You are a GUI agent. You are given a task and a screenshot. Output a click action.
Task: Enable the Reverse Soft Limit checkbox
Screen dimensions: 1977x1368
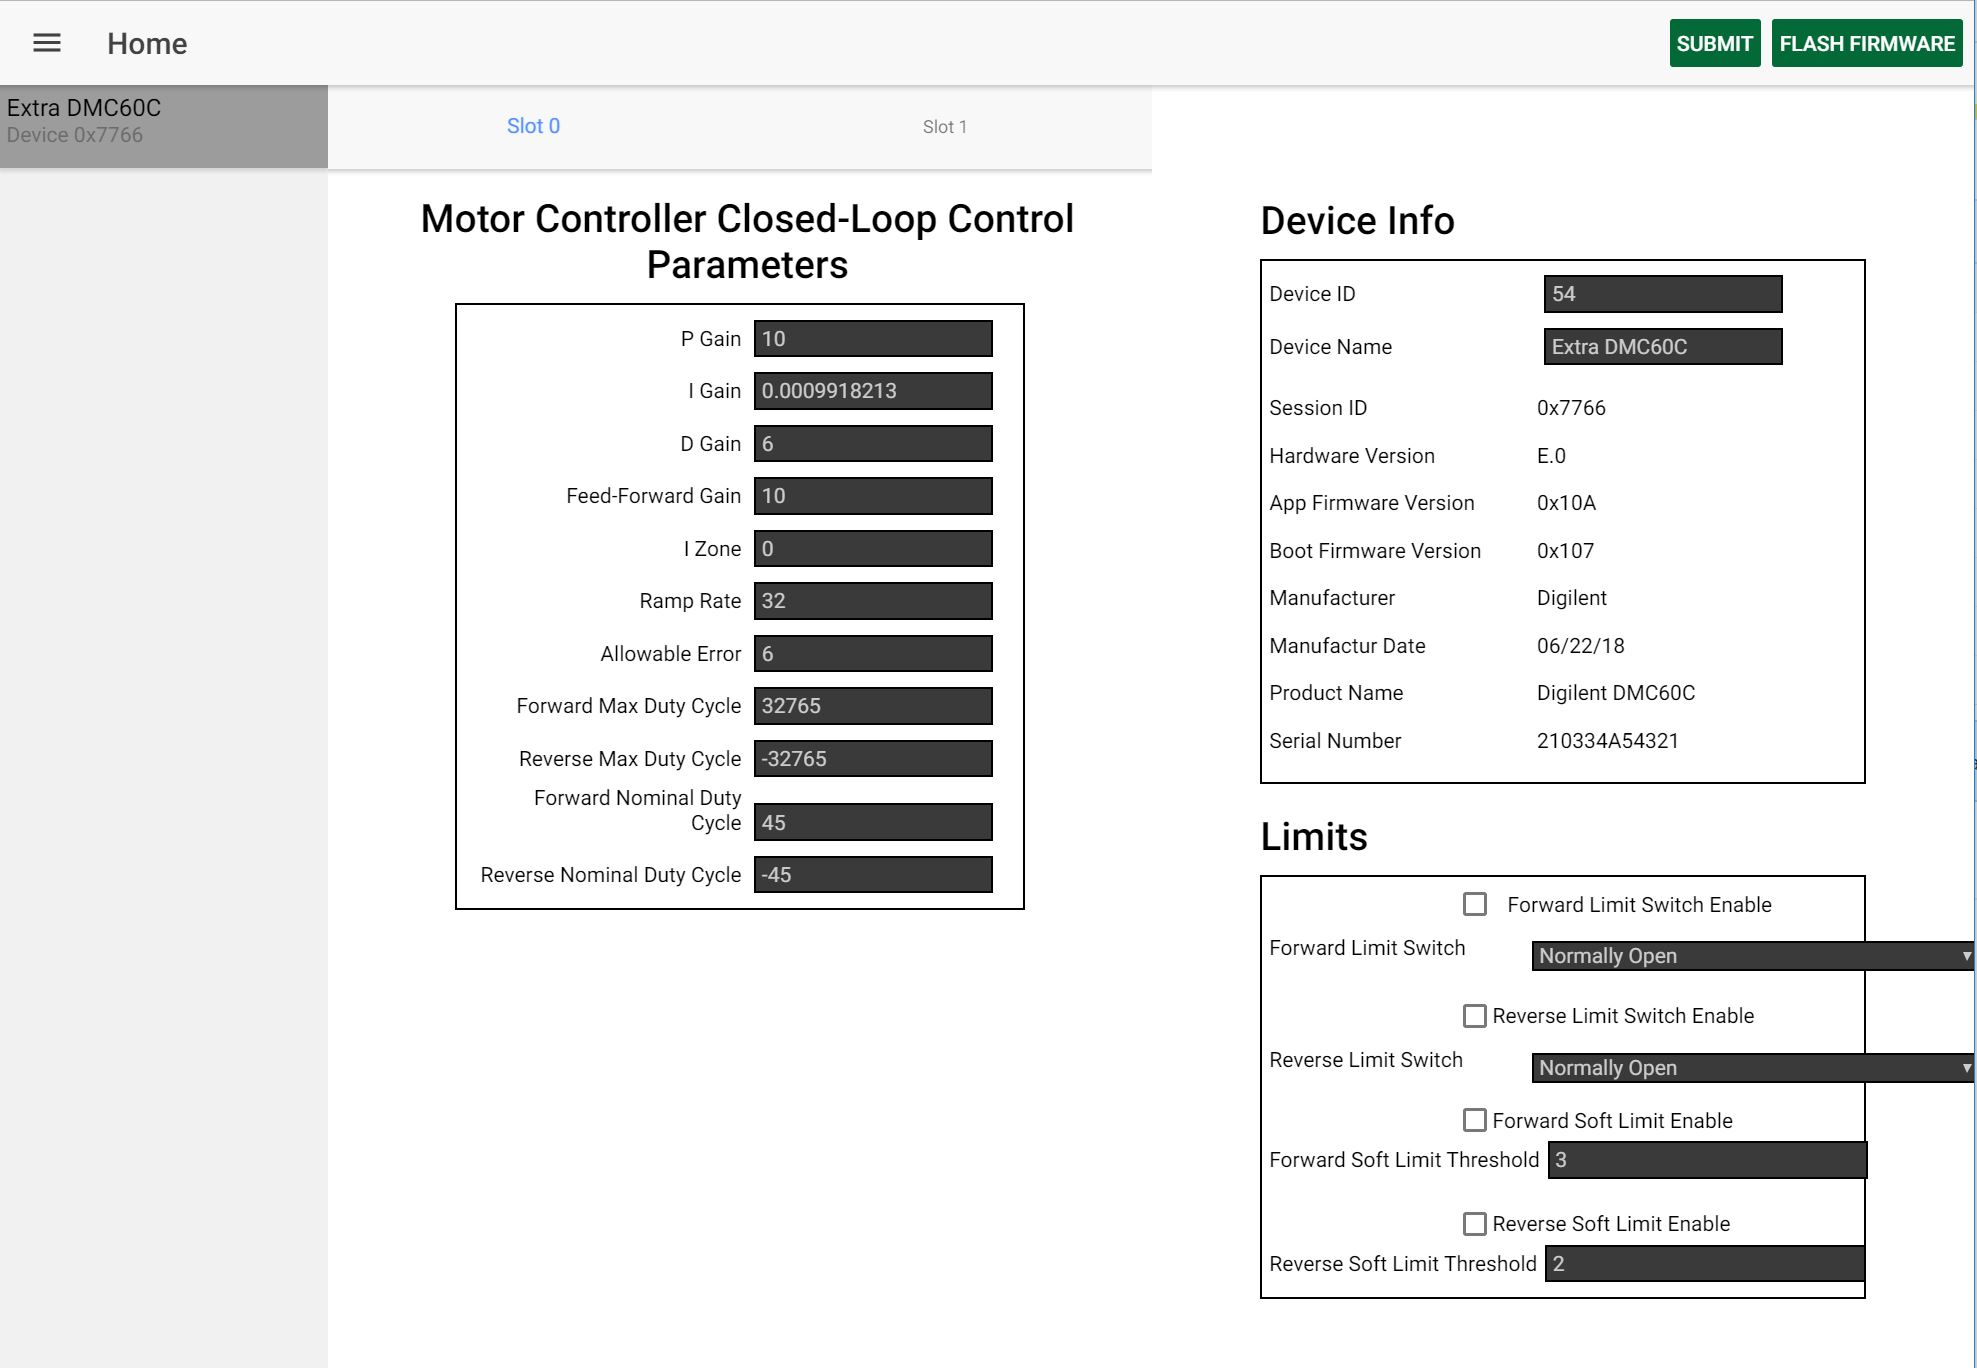point(1475,1224)
